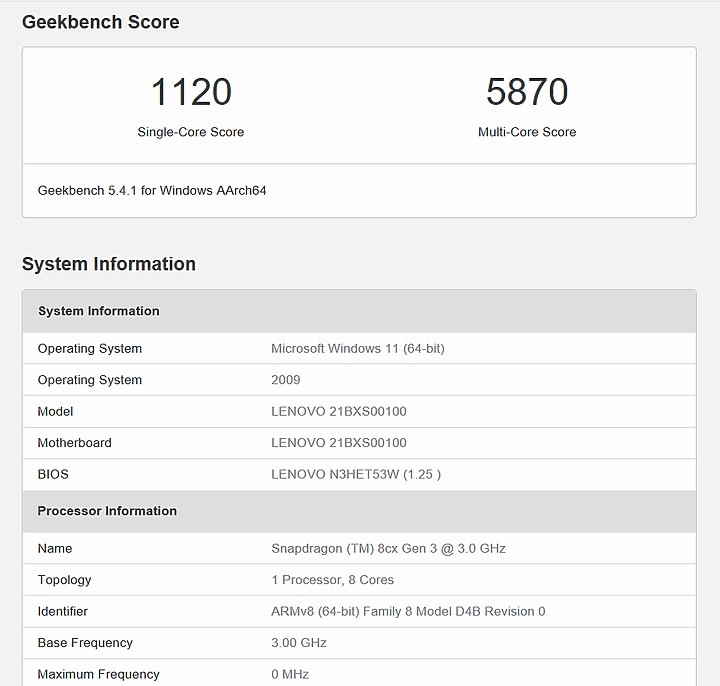Select 'Microsoft Windows 11 (64-bit)' value

point(358,349)
